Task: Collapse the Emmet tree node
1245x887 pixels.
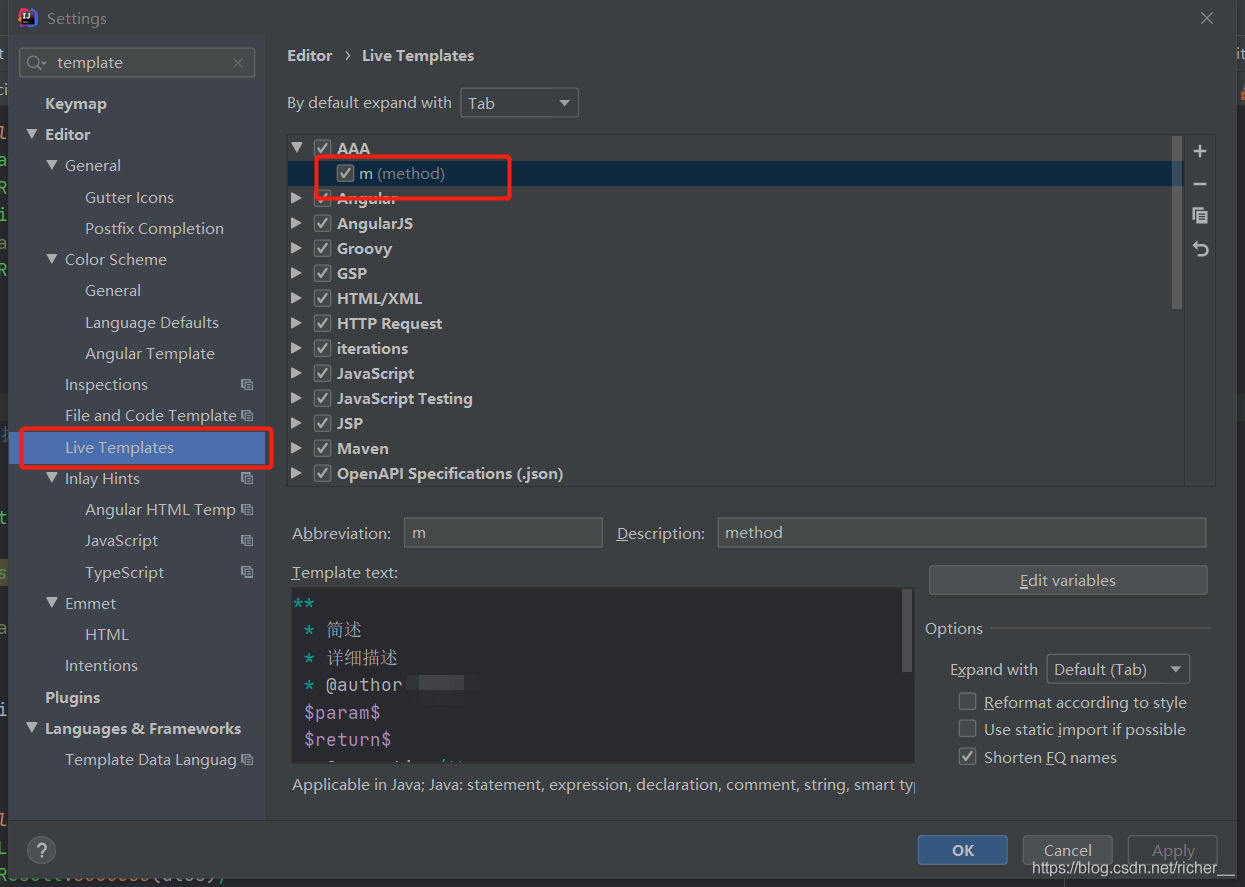Action: (x=52, y=603)
